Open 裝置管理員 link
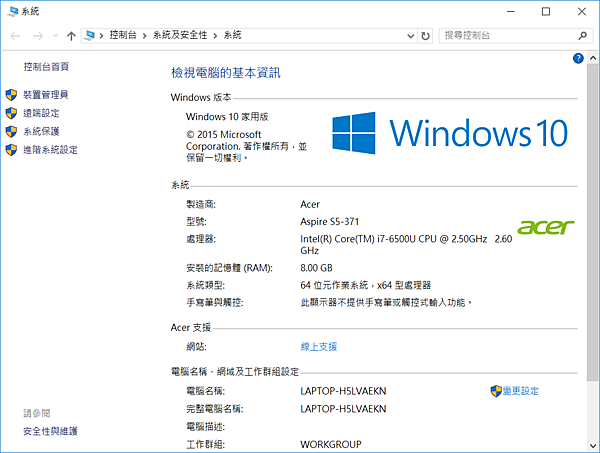 click(46, 95)
